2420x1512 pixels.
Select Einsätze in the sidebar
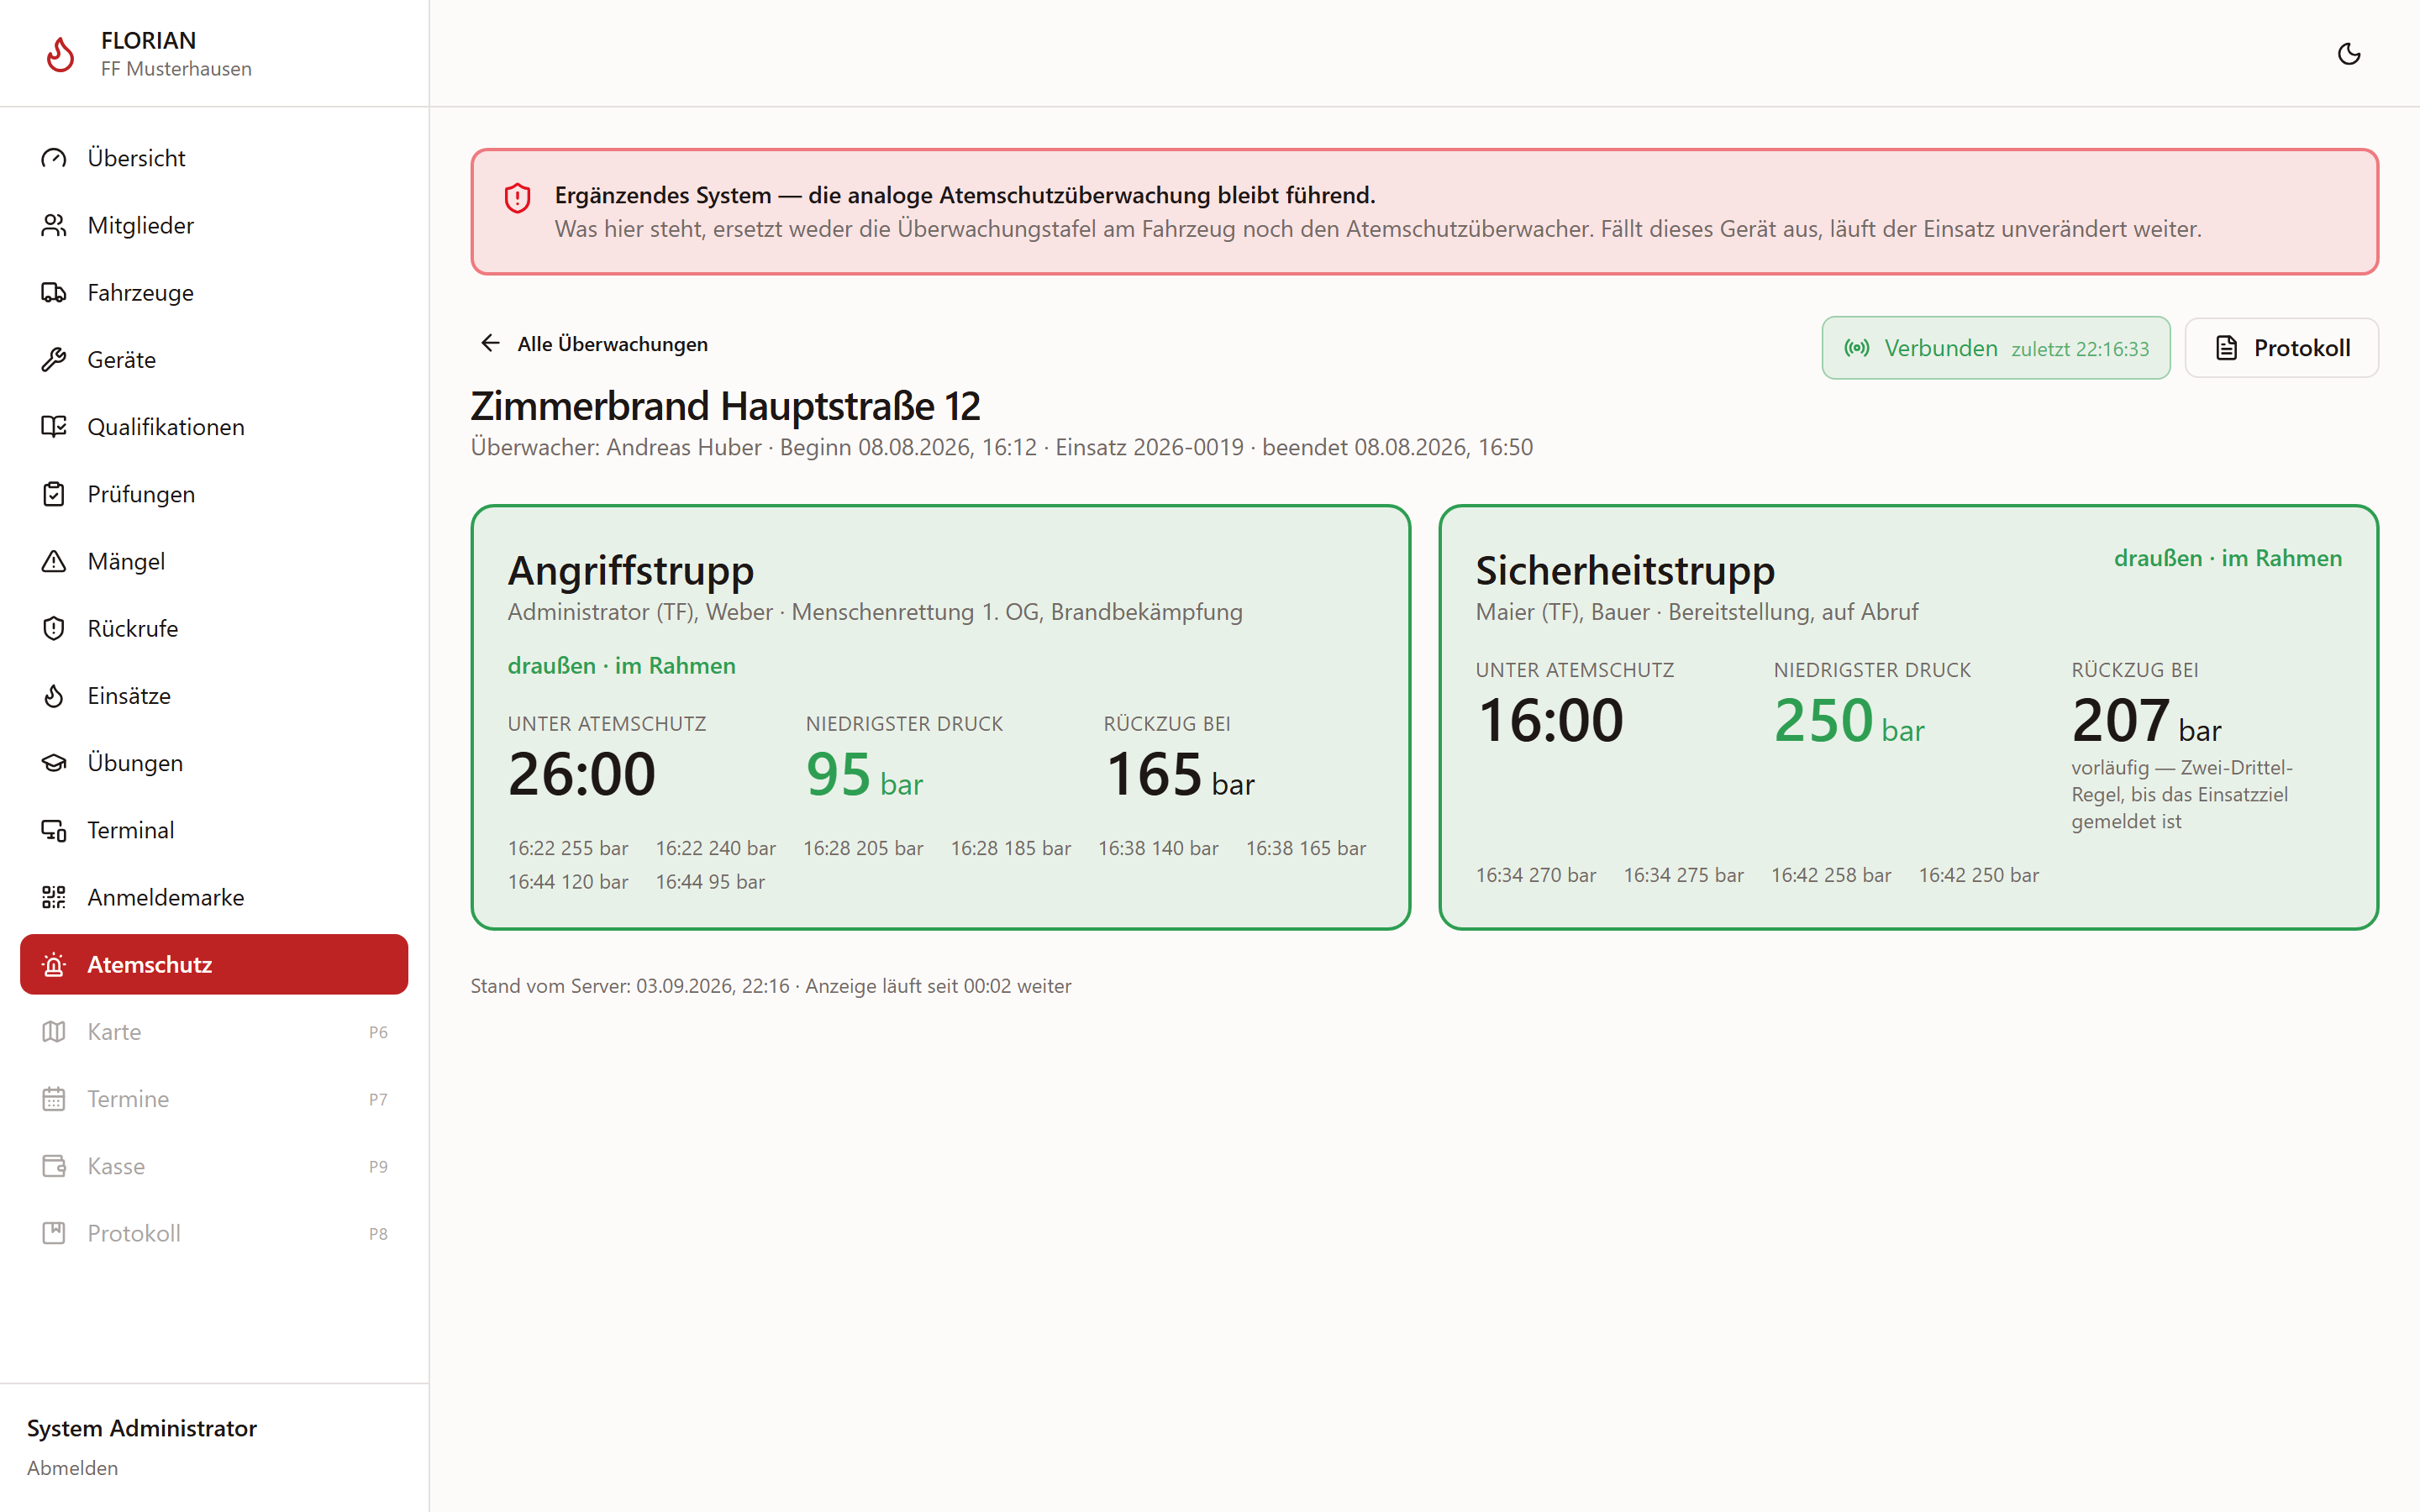(x=214, y=695)
